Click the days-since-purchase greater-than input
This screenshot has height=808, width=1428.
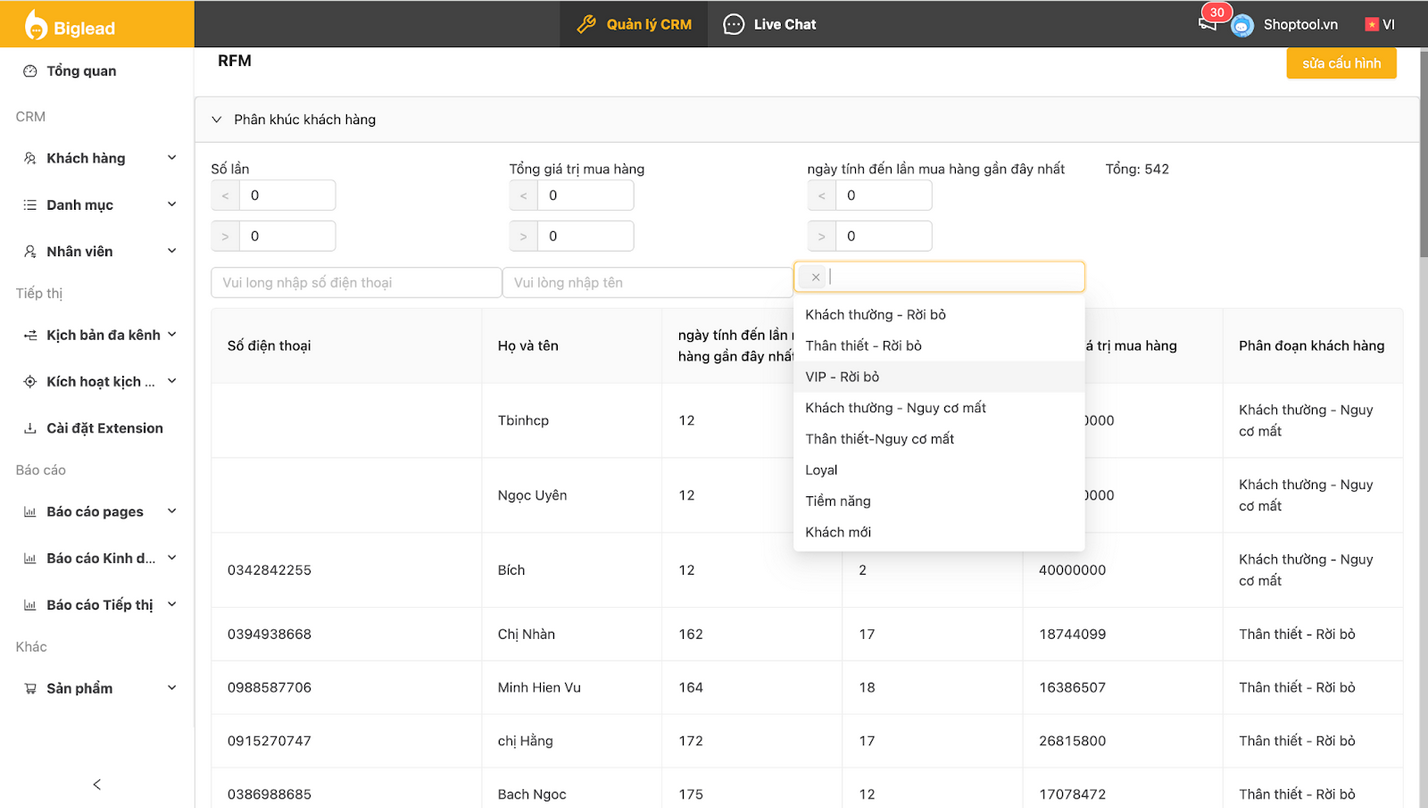pos(883,236)
